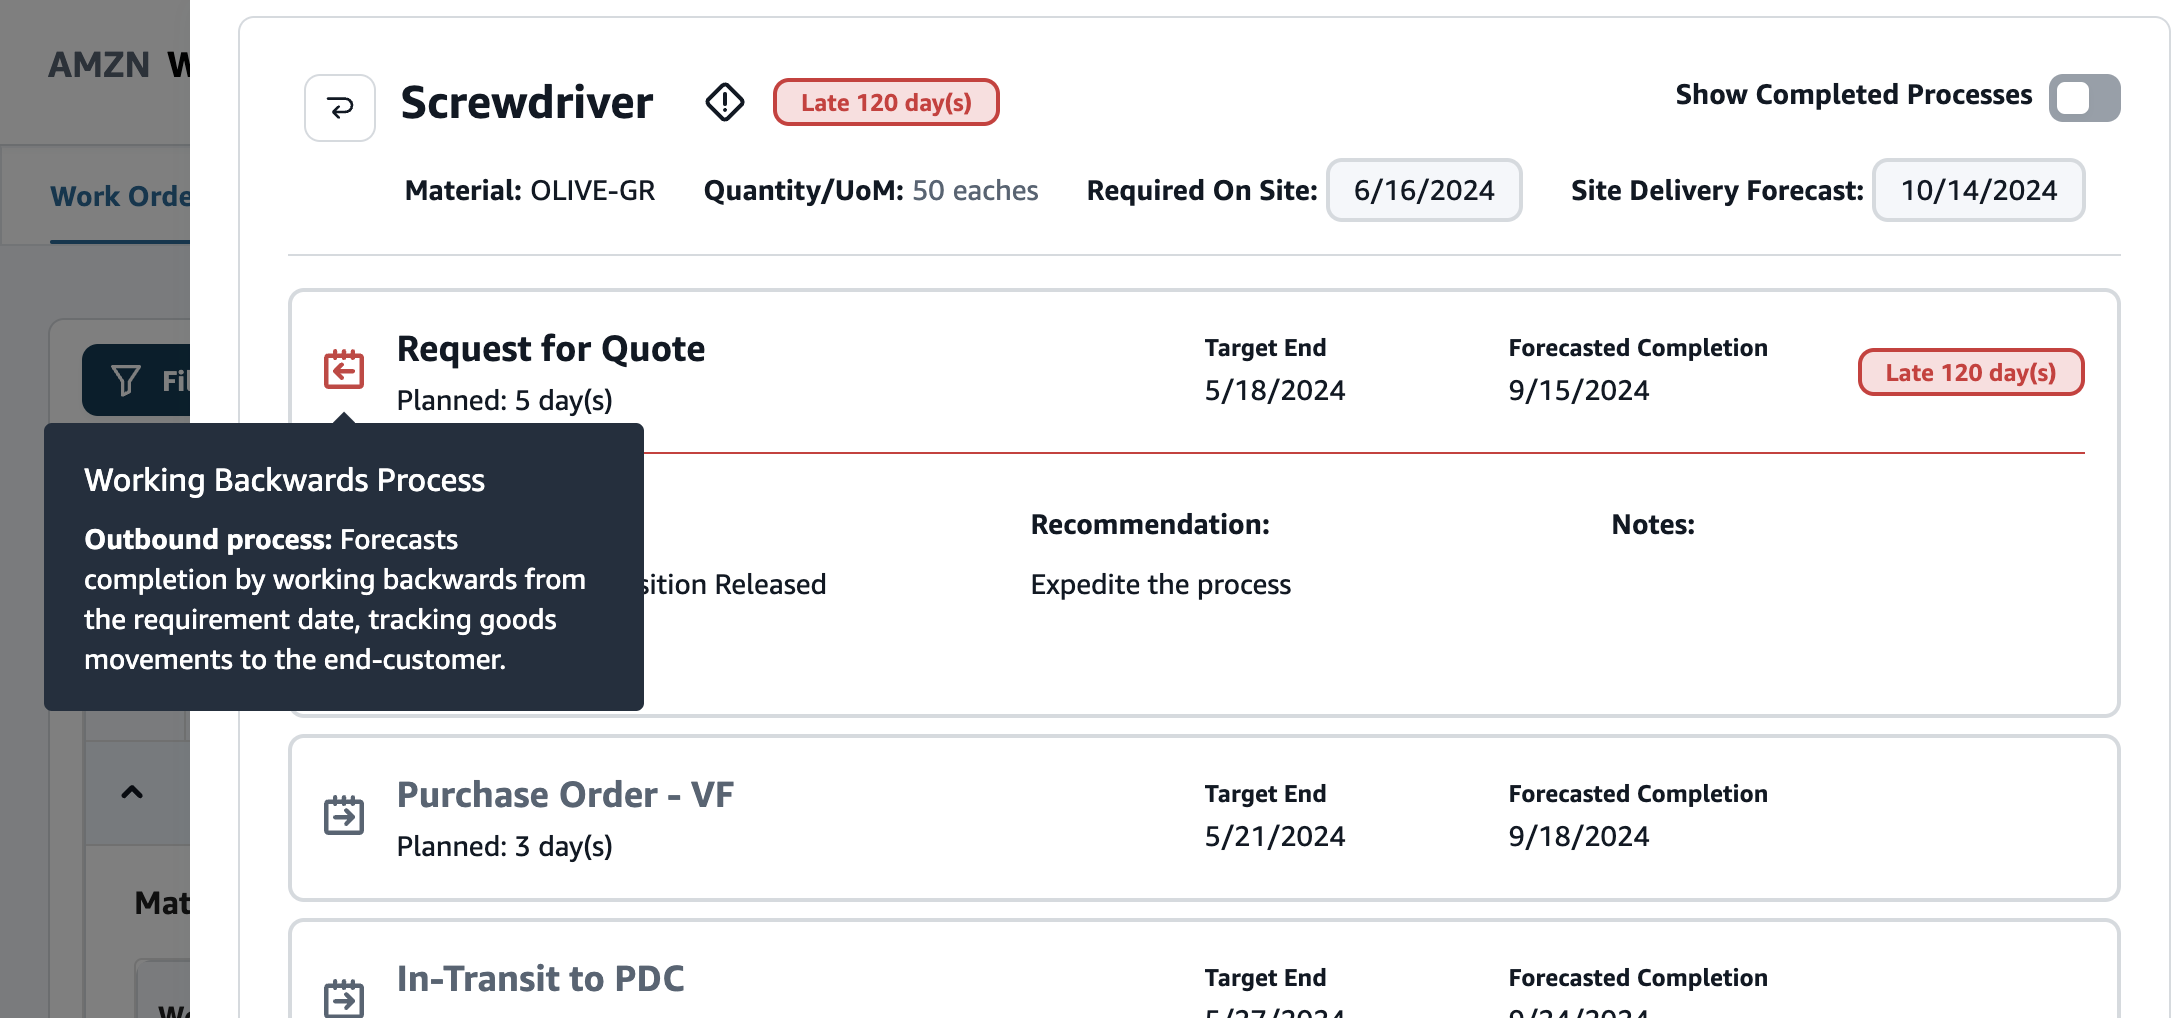Click the warning diamond icon next to Screwdriver
The height and width of the screenshot is (1018, 2180).
[x=724, y=102]
